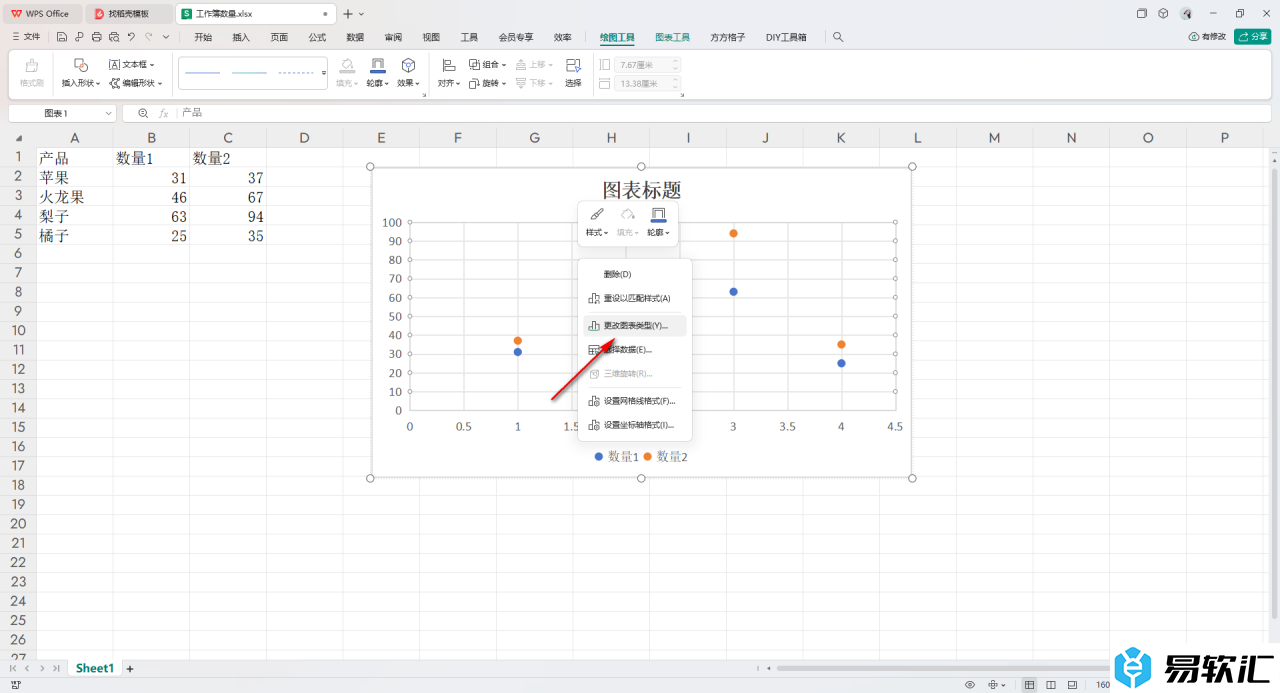
Task: Choose Format Axis (设置坐标轴格式)
Action: (x=635, y=425)
